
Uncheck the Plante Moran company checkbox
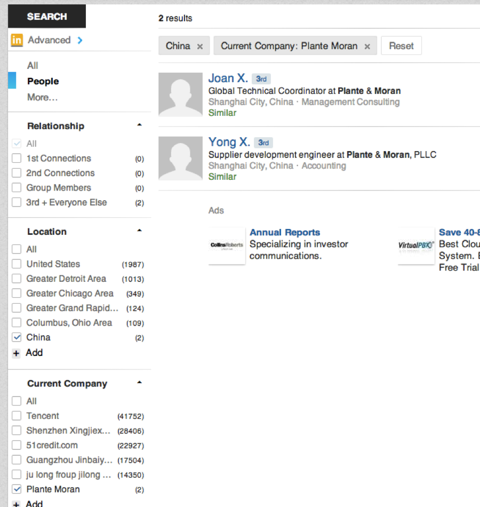pyautogui.click(x=16, y=489)
